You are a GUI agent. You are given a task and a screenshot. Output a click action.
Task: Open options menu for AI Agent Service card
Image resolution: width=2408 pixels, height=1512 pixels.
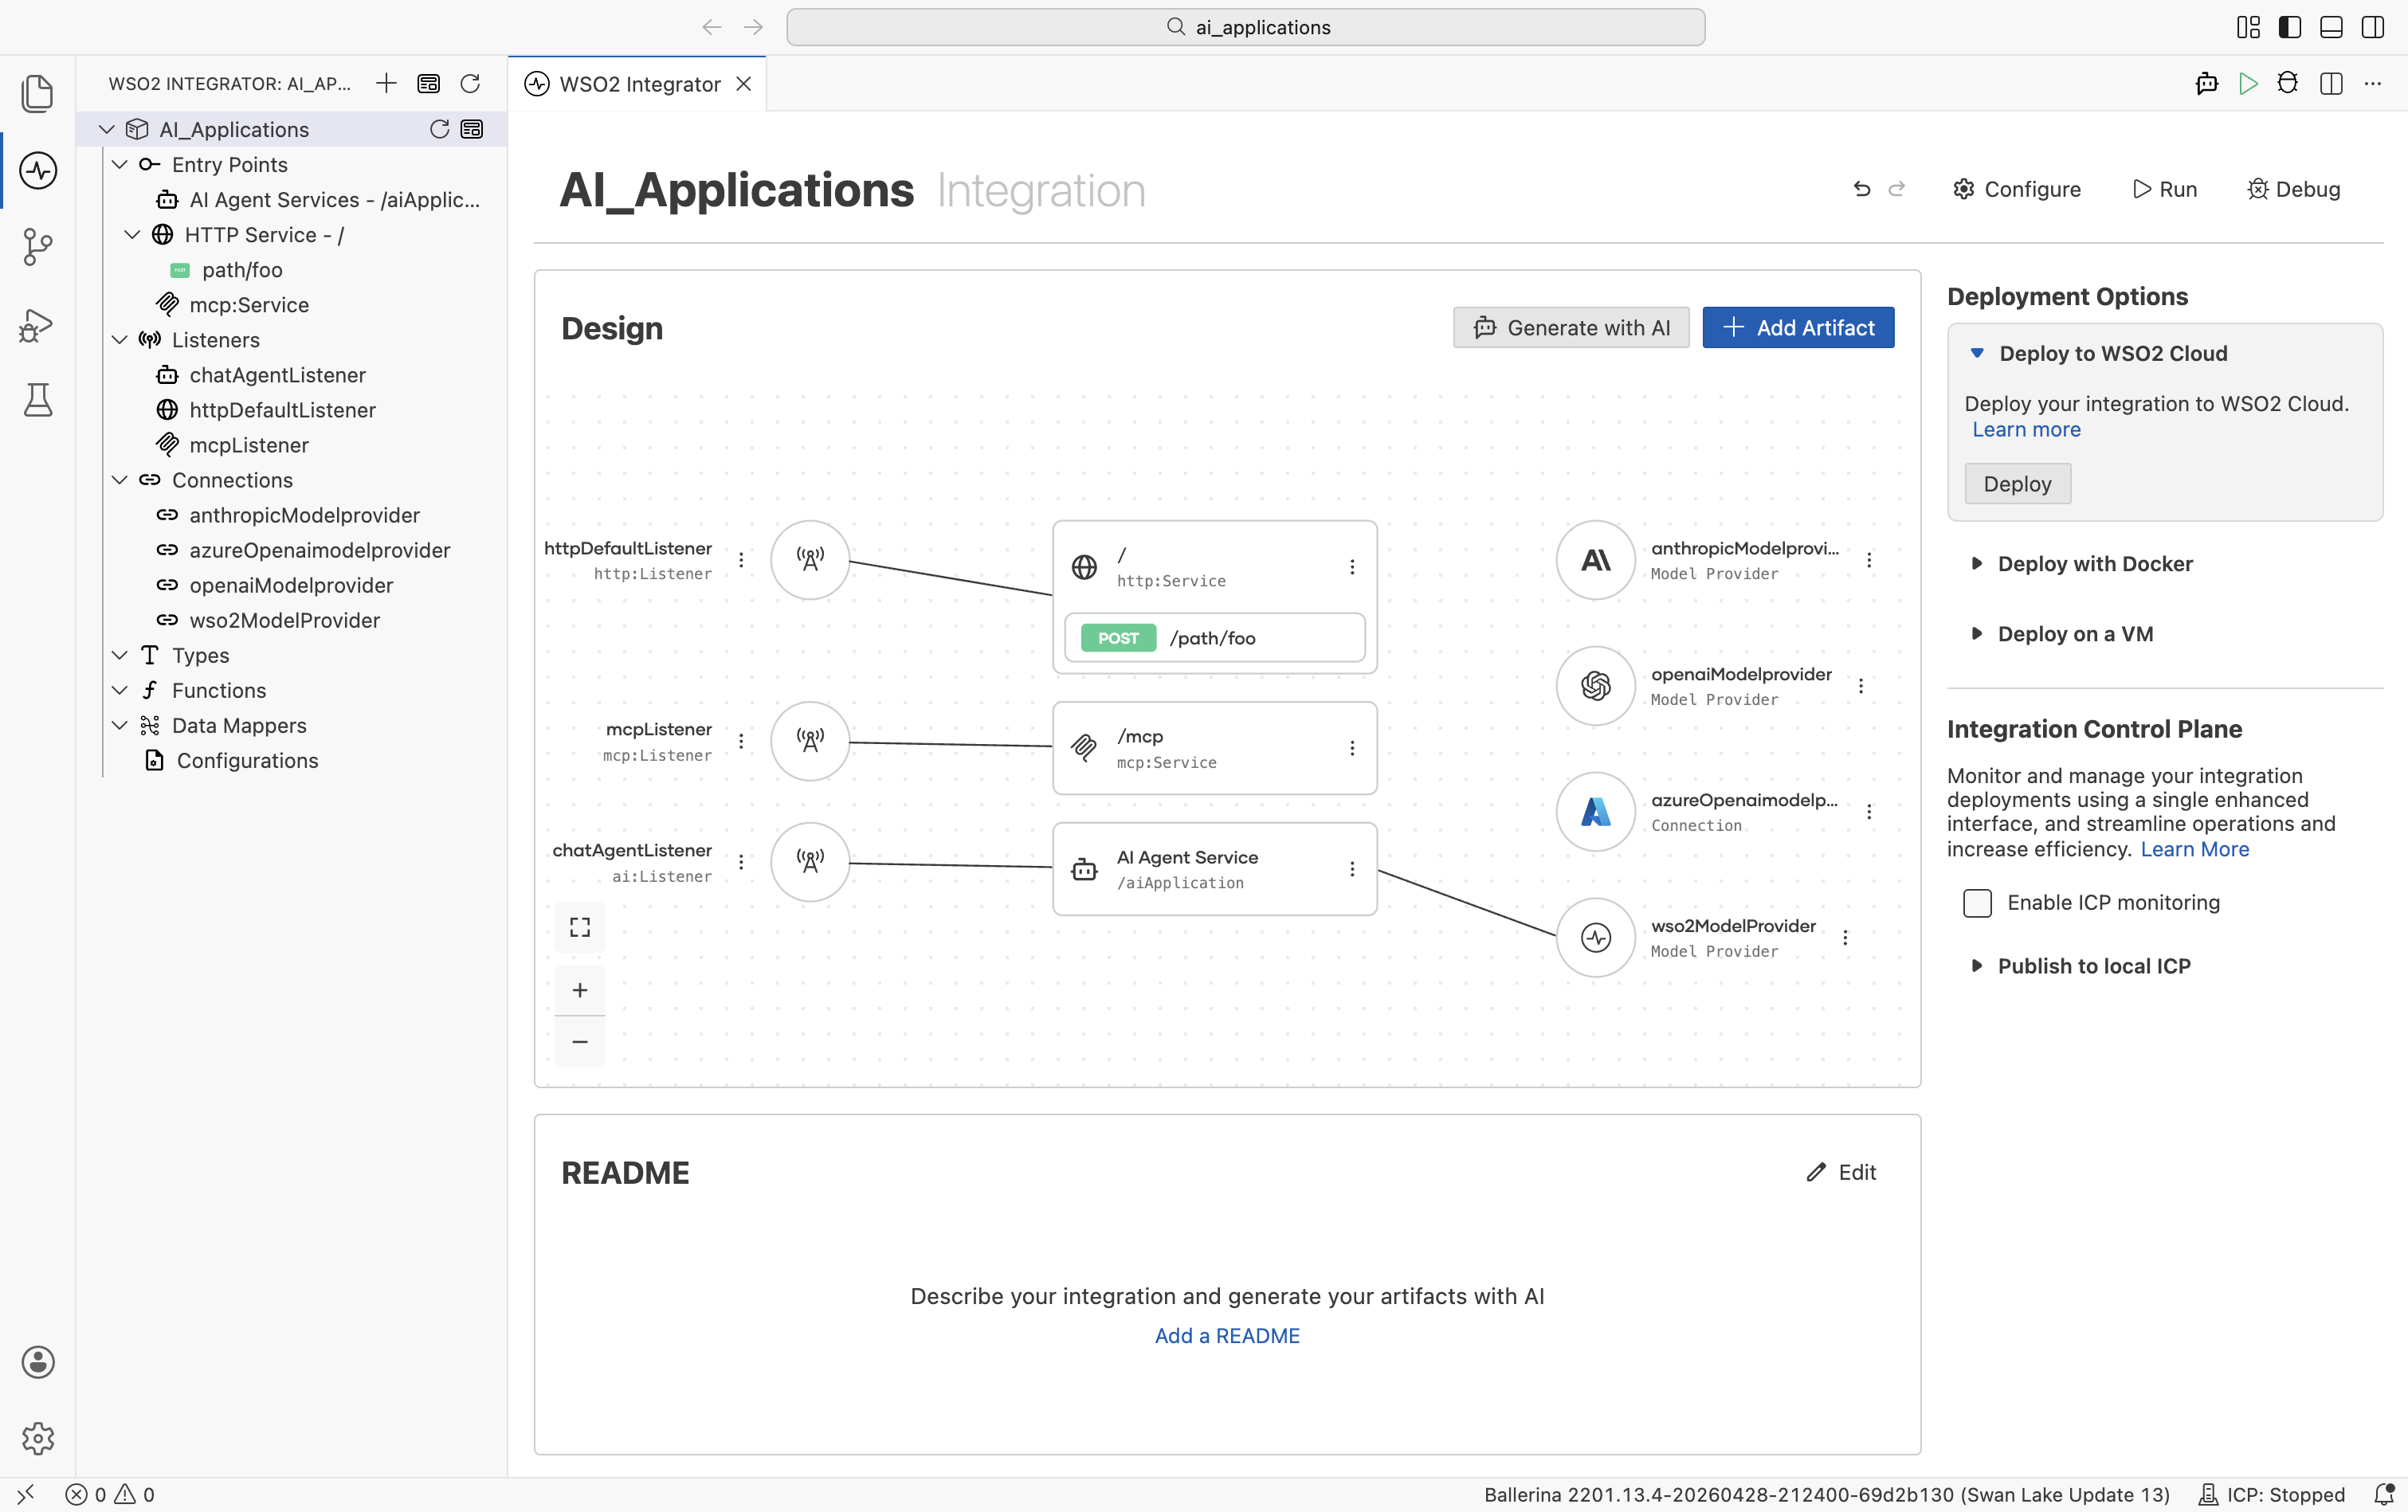(x=1352, y=869)
